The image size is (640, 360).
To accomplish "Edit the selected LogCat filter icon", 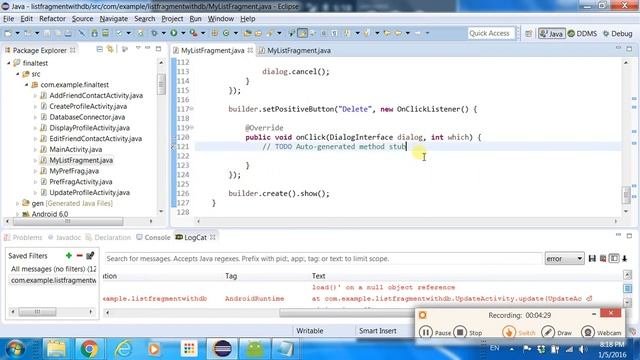I will [90, 256].
